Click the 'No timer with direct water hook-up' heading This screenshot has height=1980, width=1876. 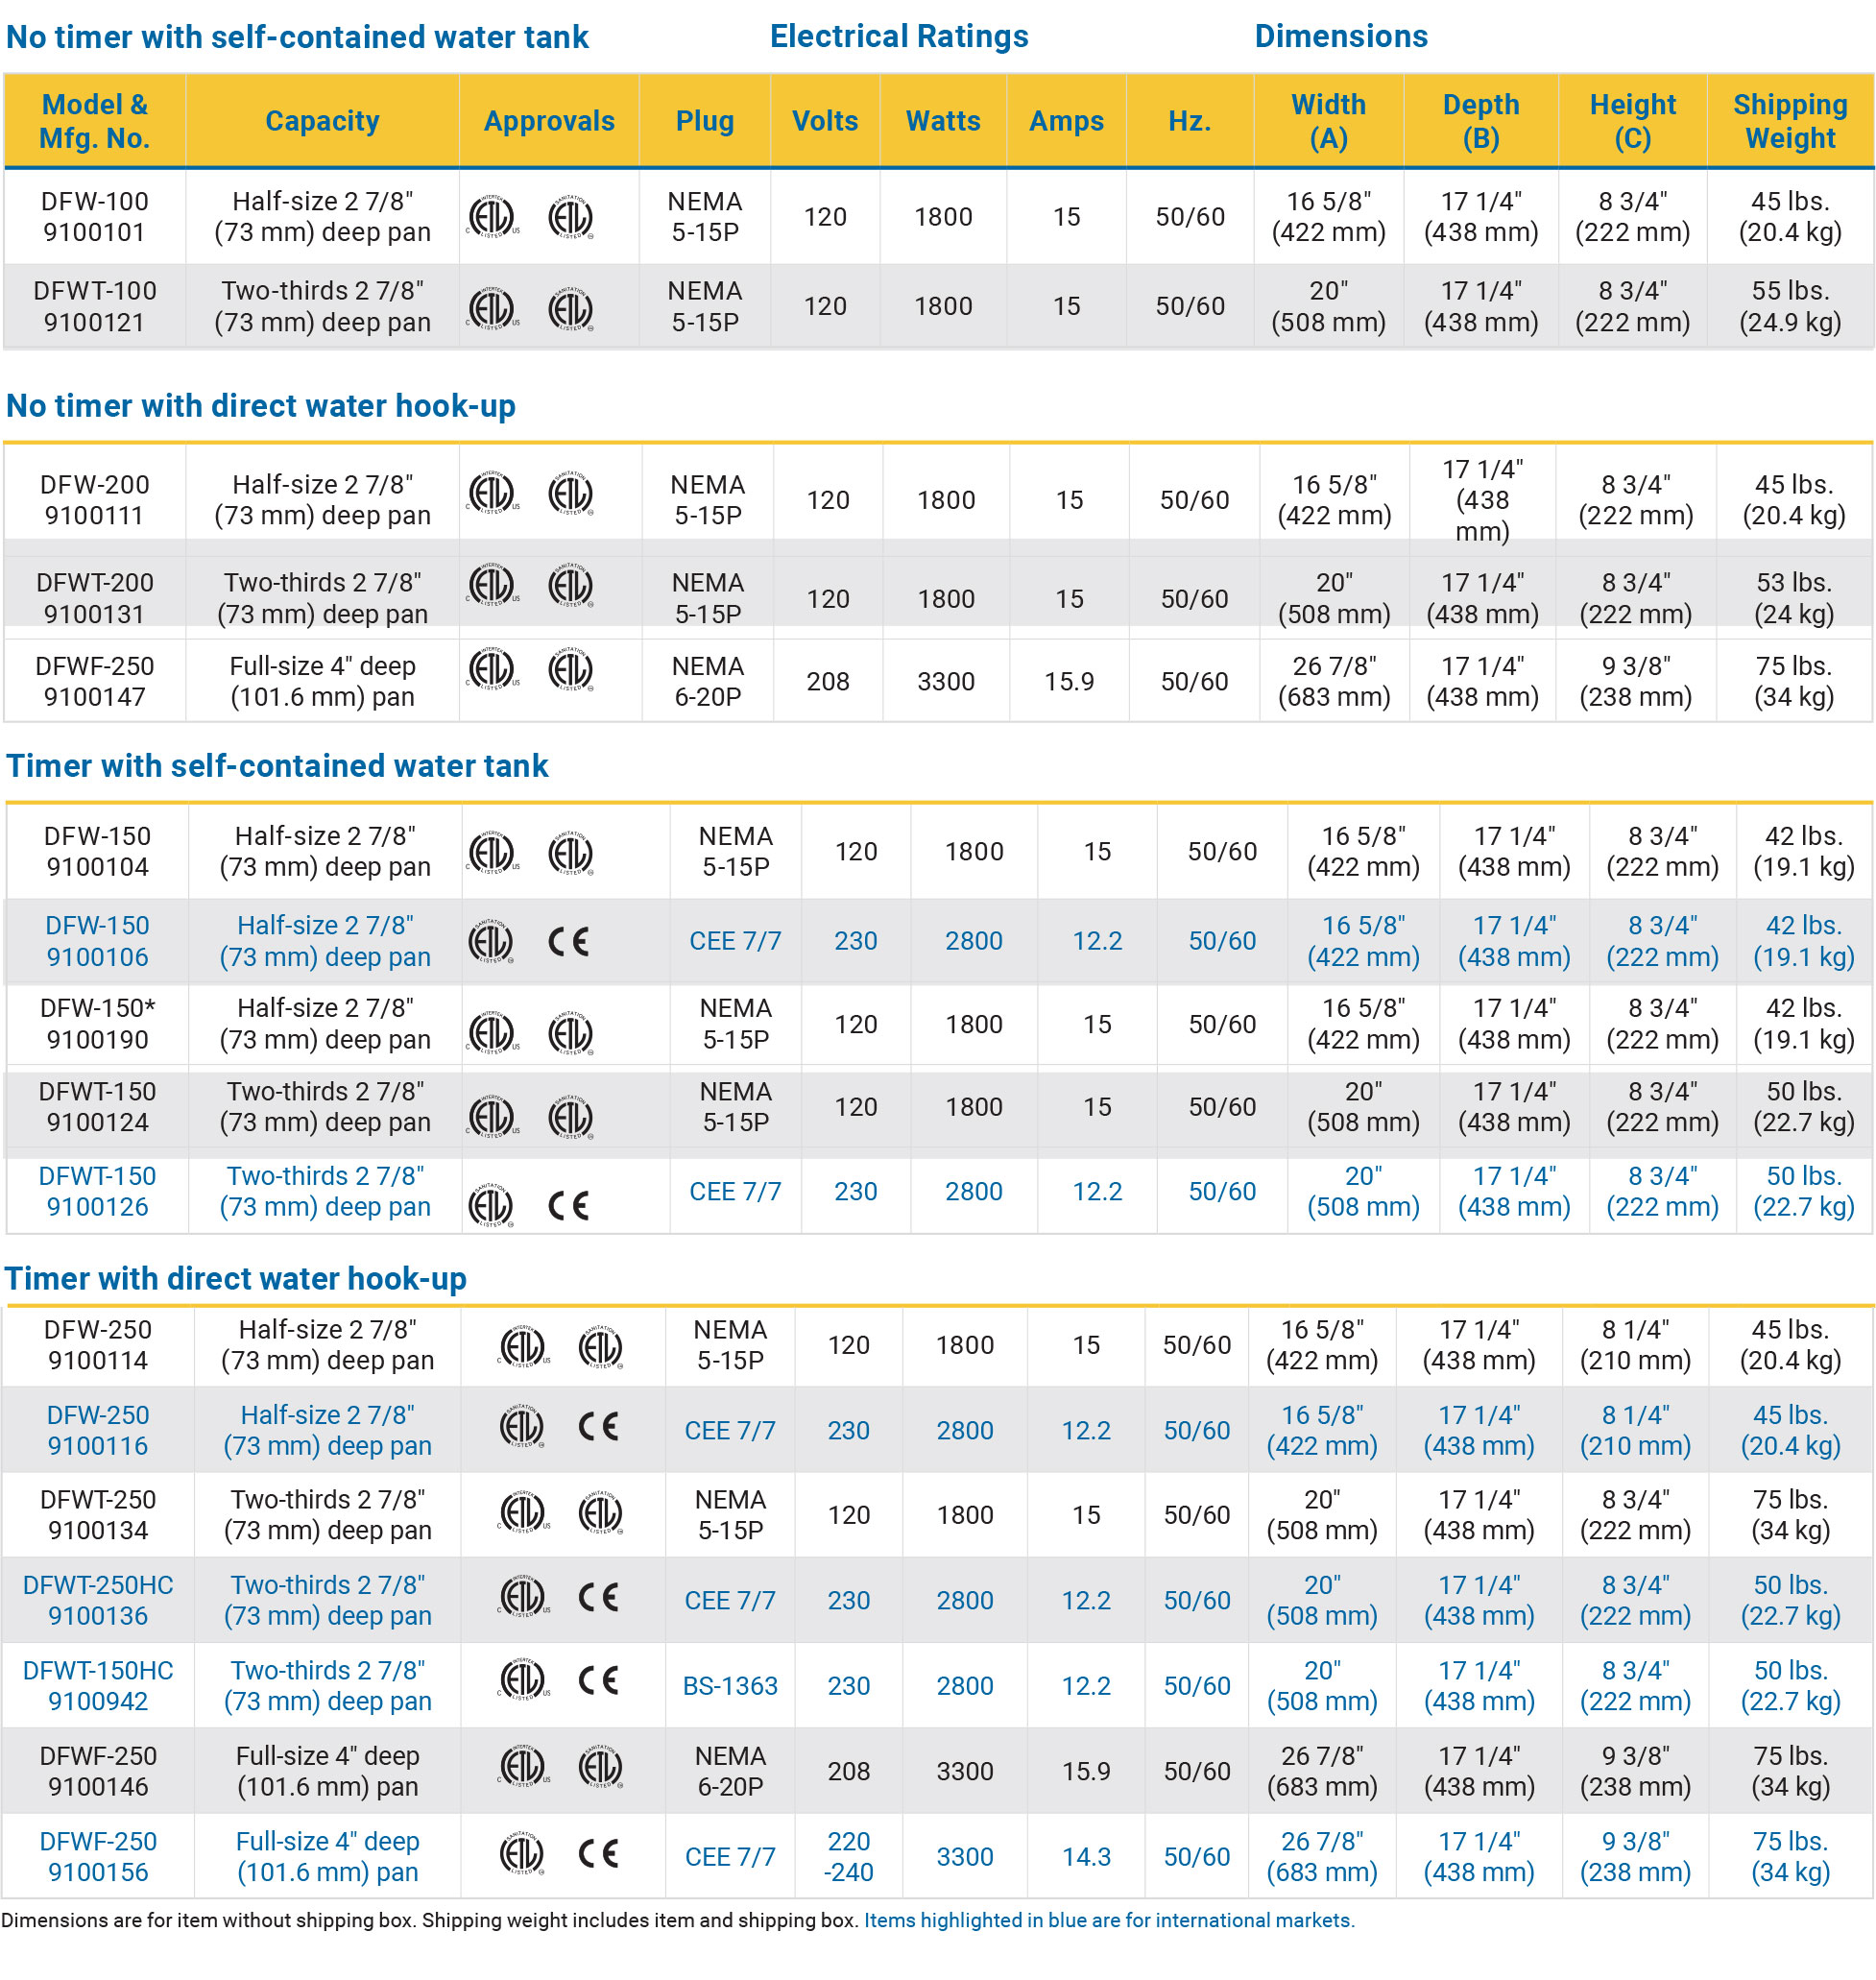(x=261, y=406)
